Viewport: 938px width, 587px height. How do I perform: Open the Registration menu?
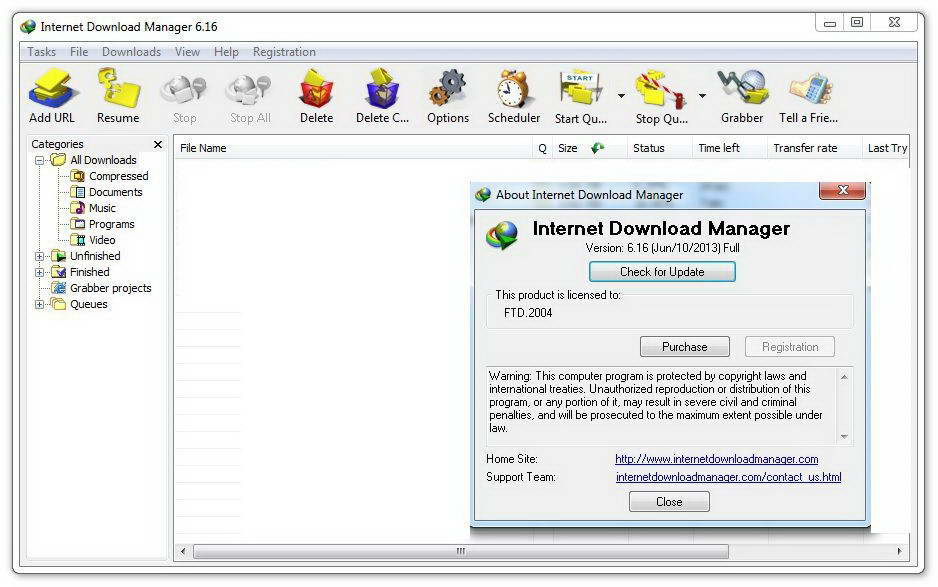pos(283,51)
